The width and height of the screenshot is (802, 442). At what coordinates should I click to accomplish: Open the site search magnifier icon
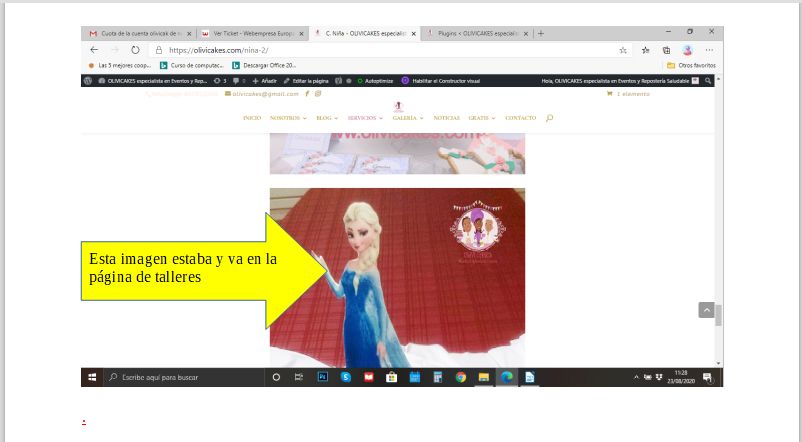point(549,118)
